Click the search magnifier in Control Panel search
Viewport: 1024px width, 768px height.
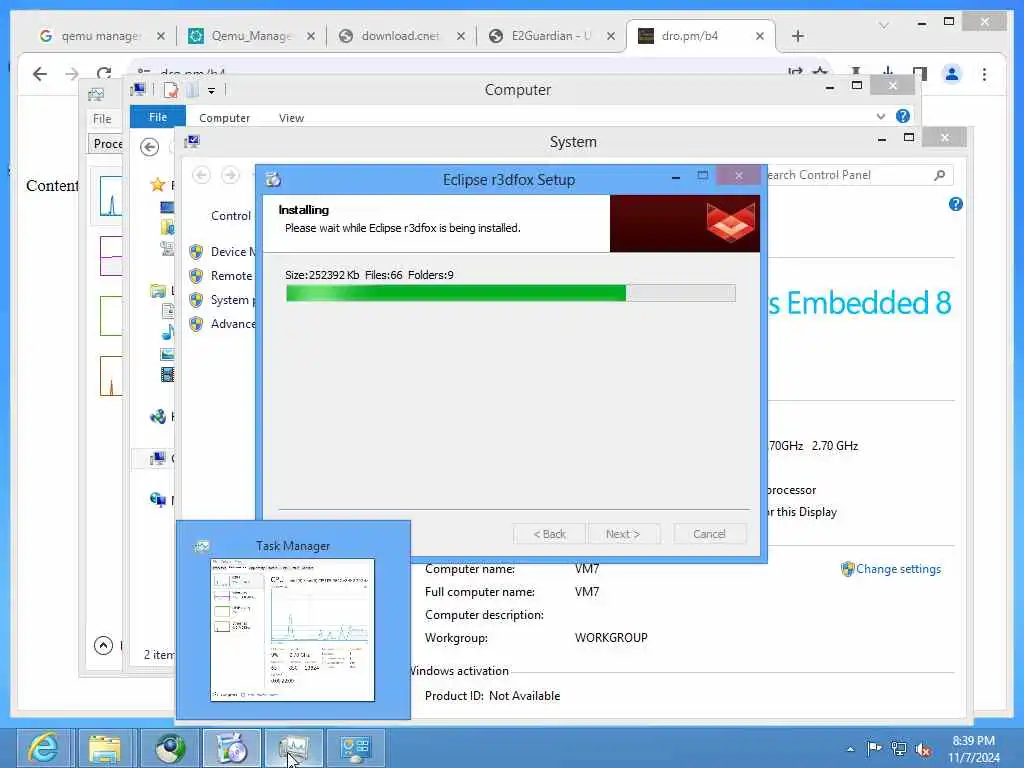[939, 175]
